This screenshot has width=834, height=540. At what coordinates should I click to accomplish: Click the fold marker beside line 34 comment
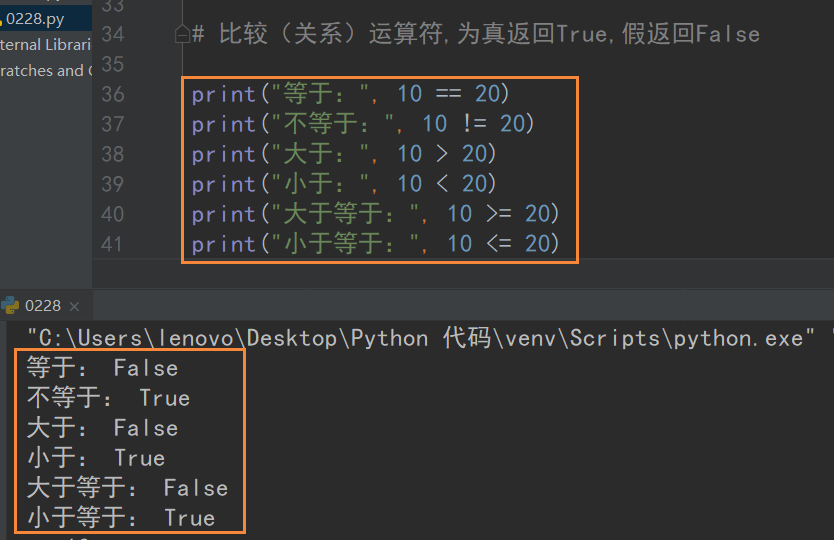(x=182, y=34)
